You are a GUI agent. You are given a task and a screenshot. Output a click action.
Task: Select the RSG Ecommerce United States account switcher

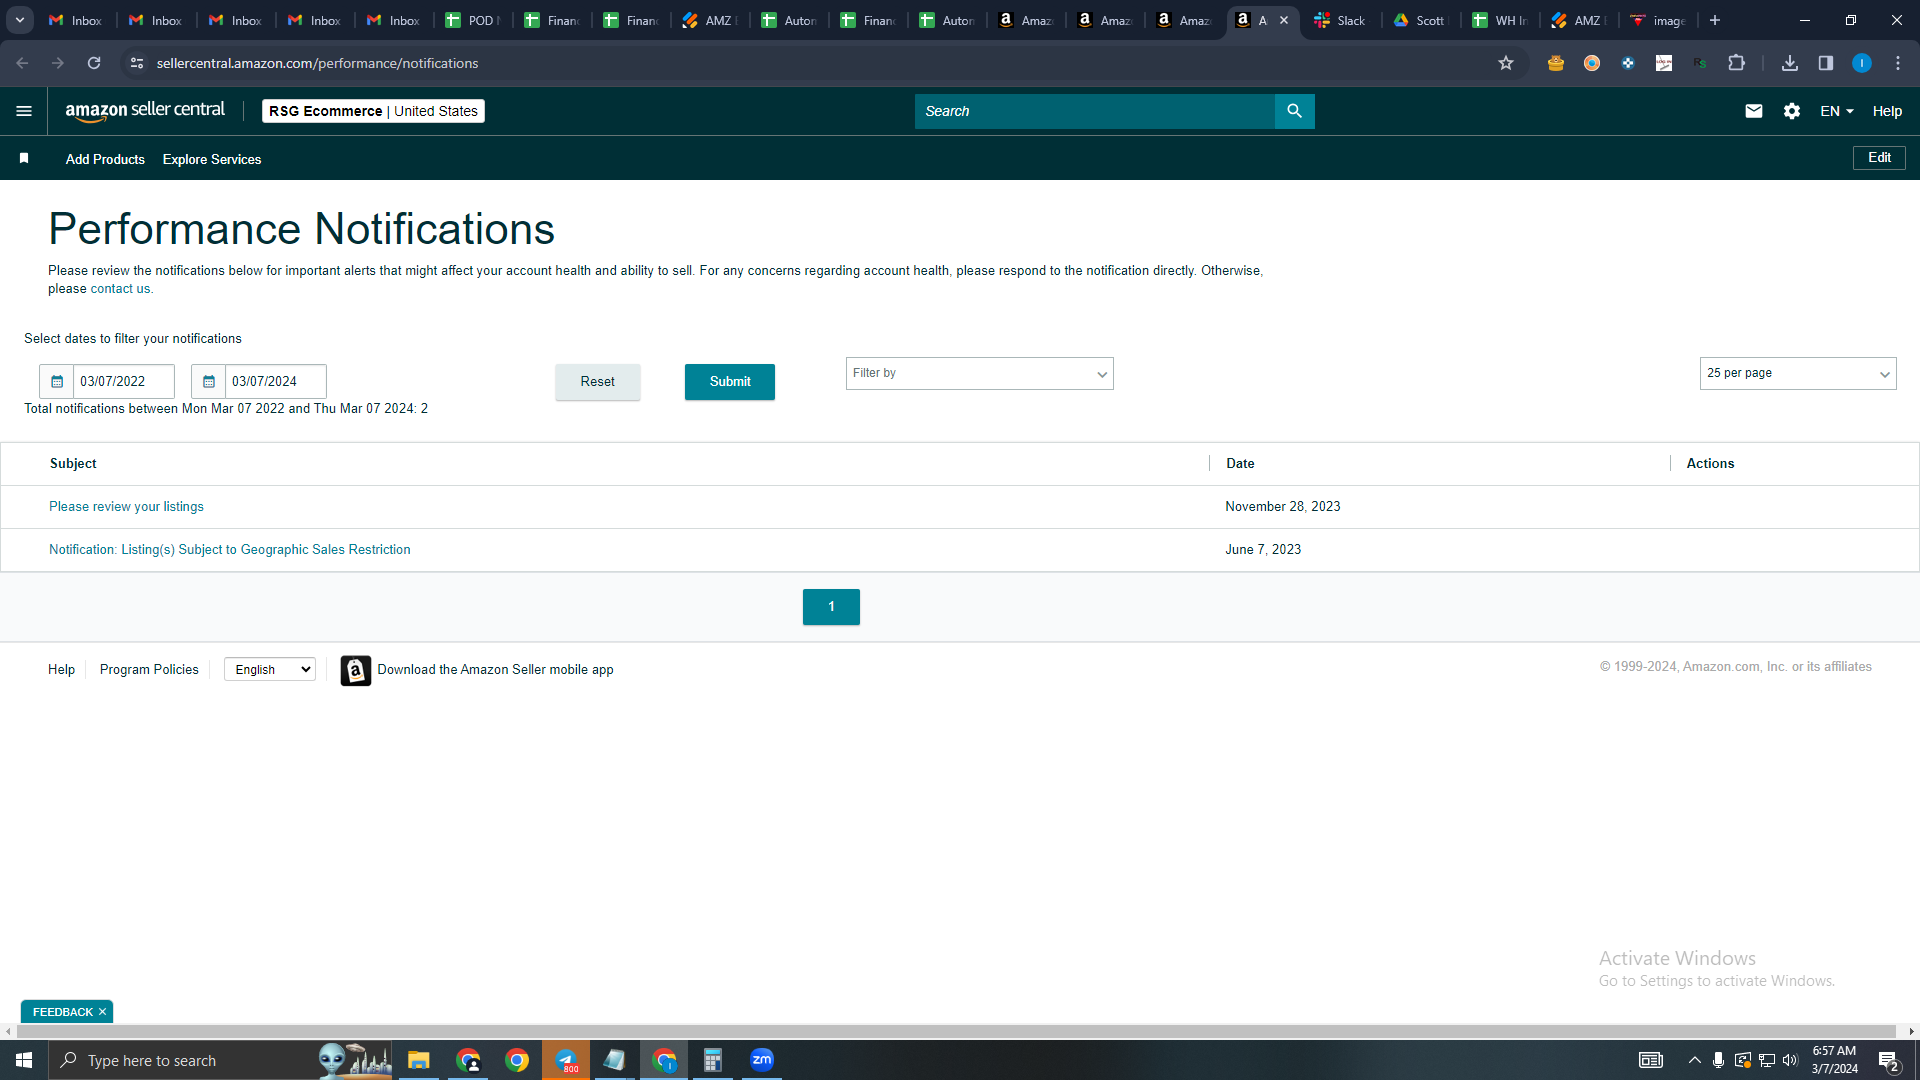coord(373,111)
